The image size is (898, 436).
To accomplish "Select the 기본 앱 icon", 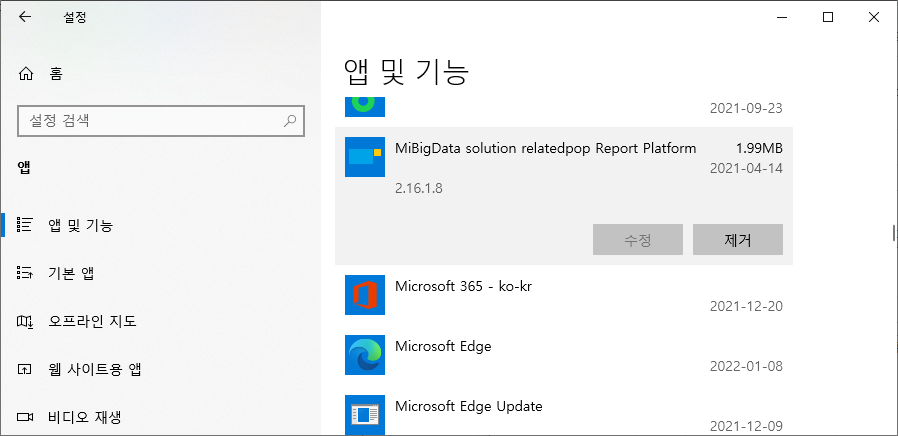I will [x=25, y=273].
